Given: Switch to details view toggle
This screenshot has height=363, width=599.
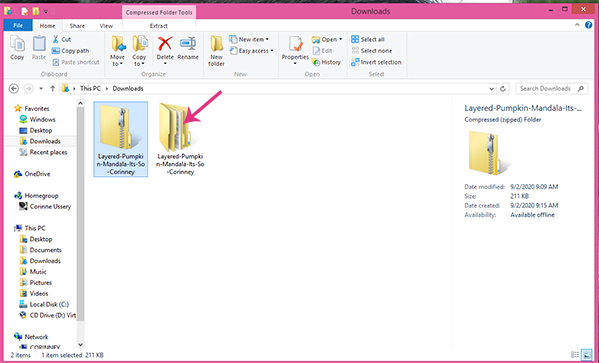Looking at the screenshot, I should (x=575, y=355).
